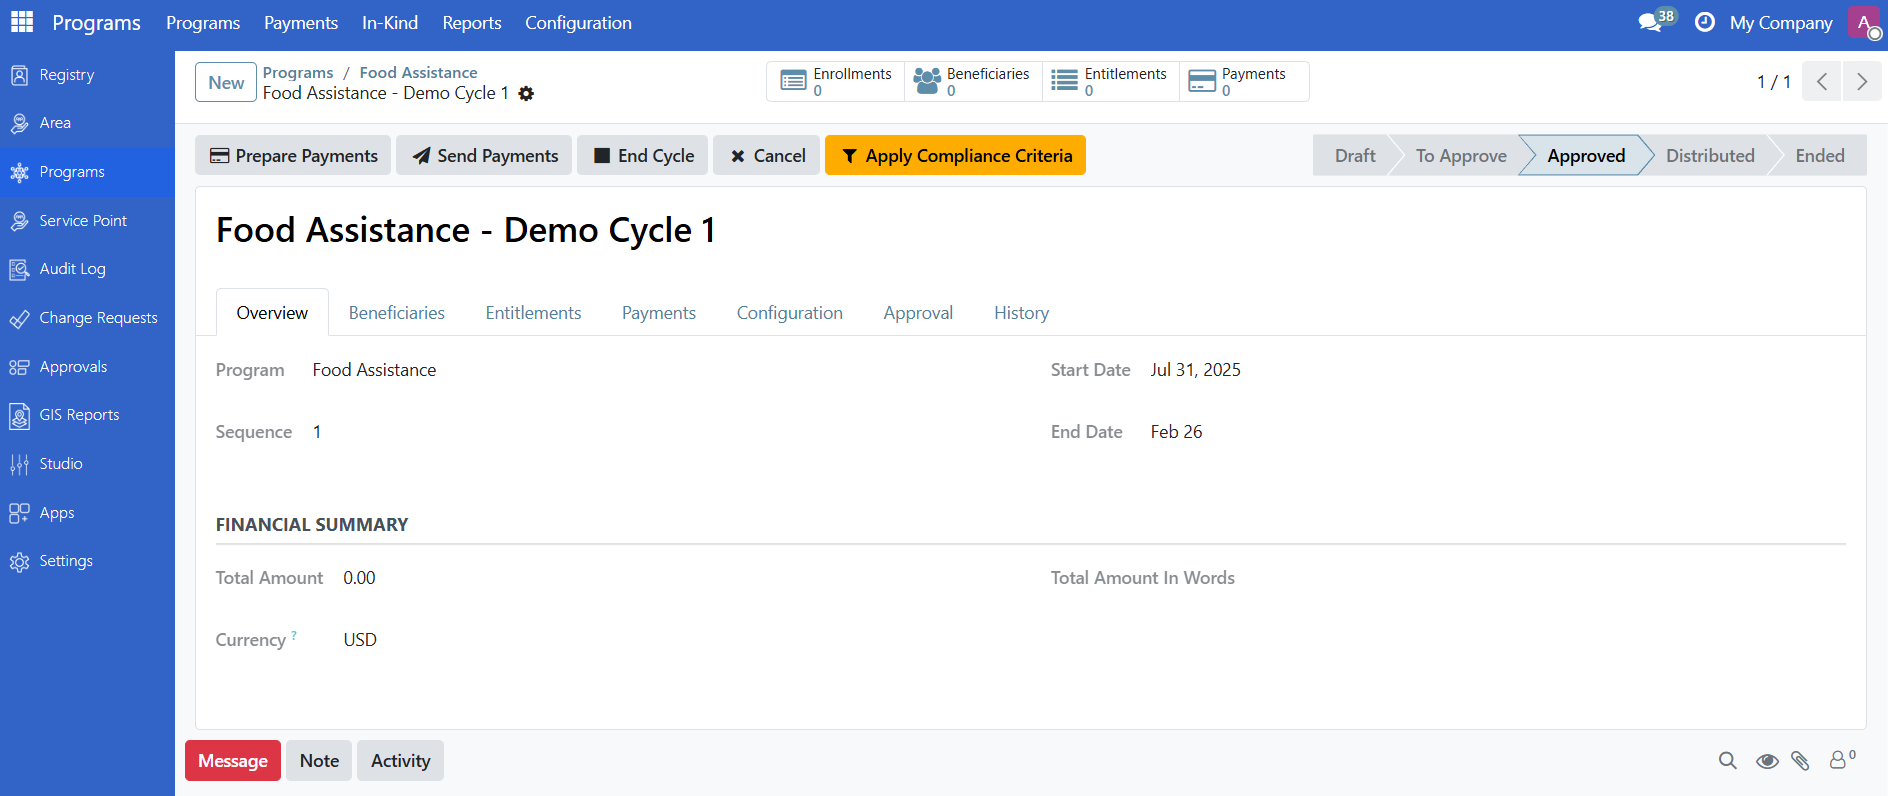This screenshot has width=1888, height=796.
Task: Switch to the Approval tab
Action: pyautogui.click(x=918, y=313)
